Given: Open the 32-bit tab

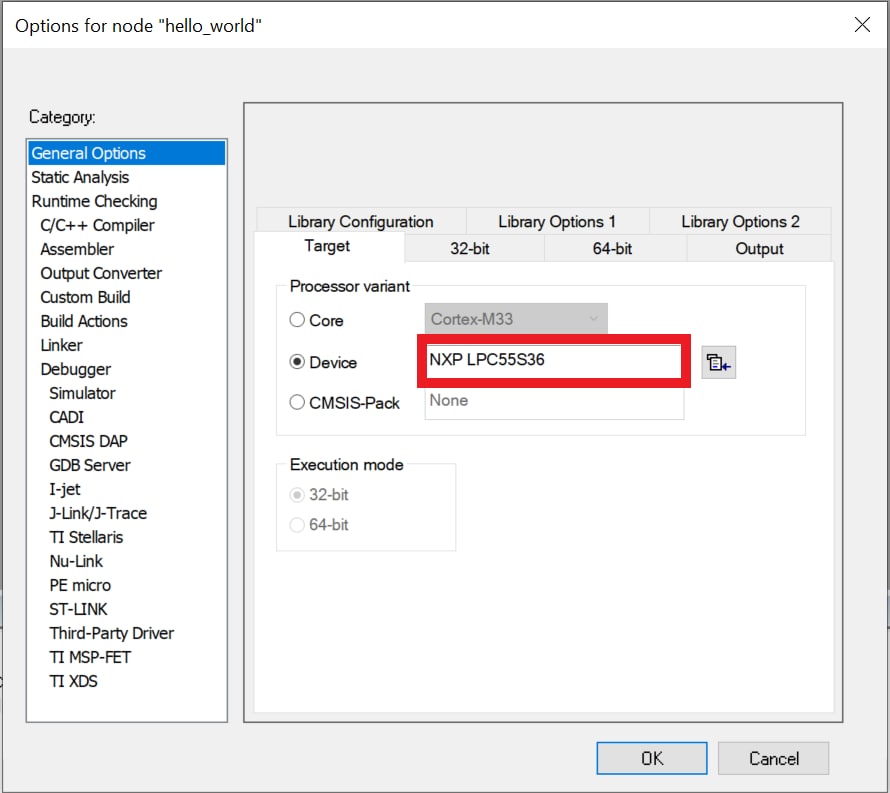Looking at the screenshot, I should click(469, 249).
